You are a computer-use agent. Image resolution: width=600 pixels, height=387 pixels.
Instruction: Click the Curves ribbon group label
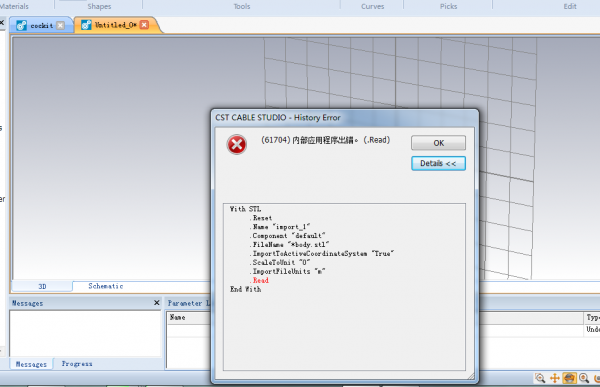(372, 6)
